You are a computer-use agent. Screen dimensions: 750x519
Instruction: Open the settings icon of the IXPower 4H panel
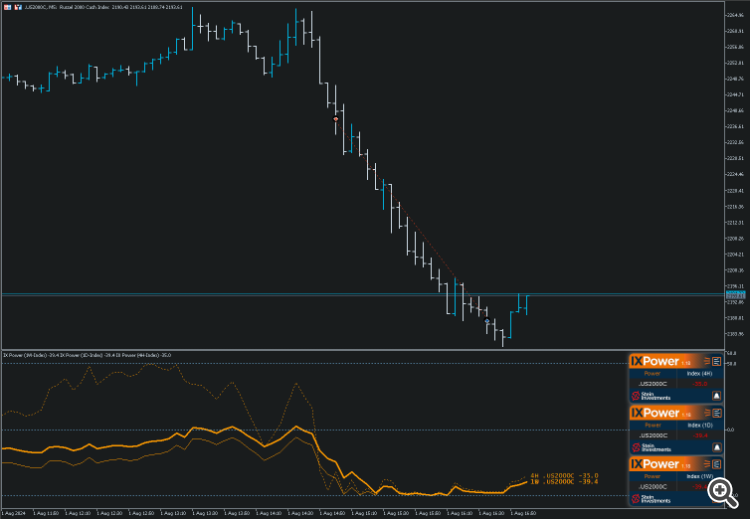pyautogui.click(x=716, y=361)
